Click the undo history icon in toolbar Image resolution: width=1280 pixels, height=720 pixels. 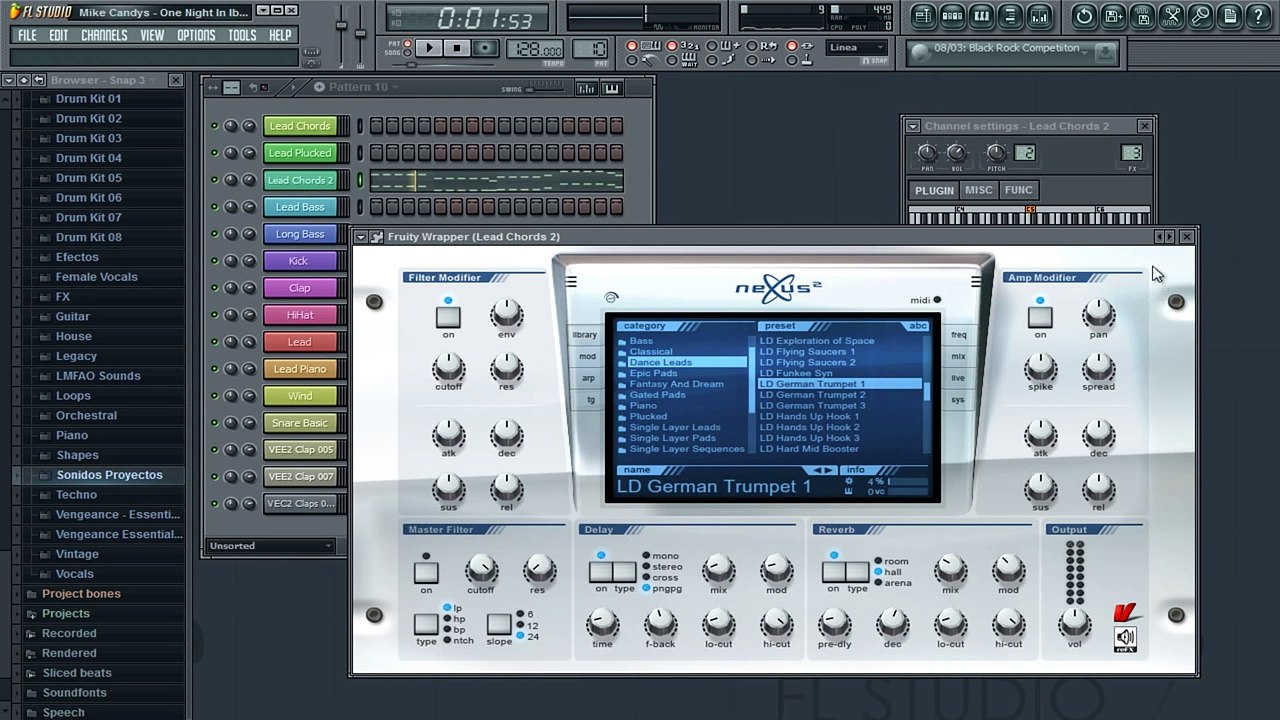(x=1084, y=16)
